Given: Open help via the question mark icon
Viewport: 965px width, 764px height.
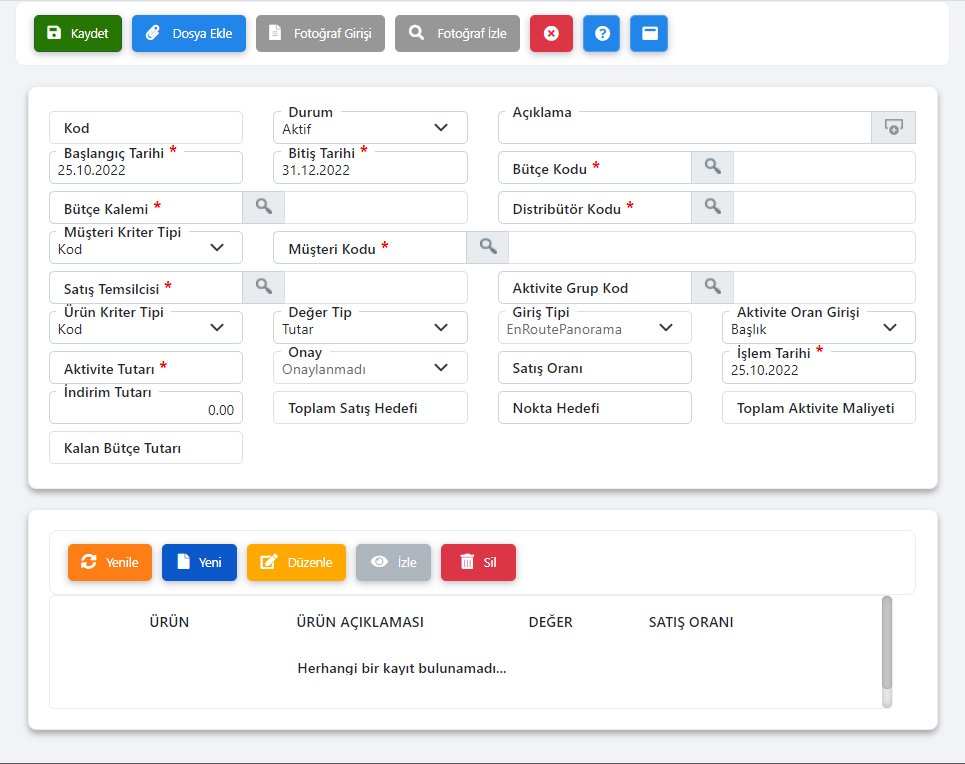Looking at the screenshot, I should pyautogui.click(x=601, y=33).
